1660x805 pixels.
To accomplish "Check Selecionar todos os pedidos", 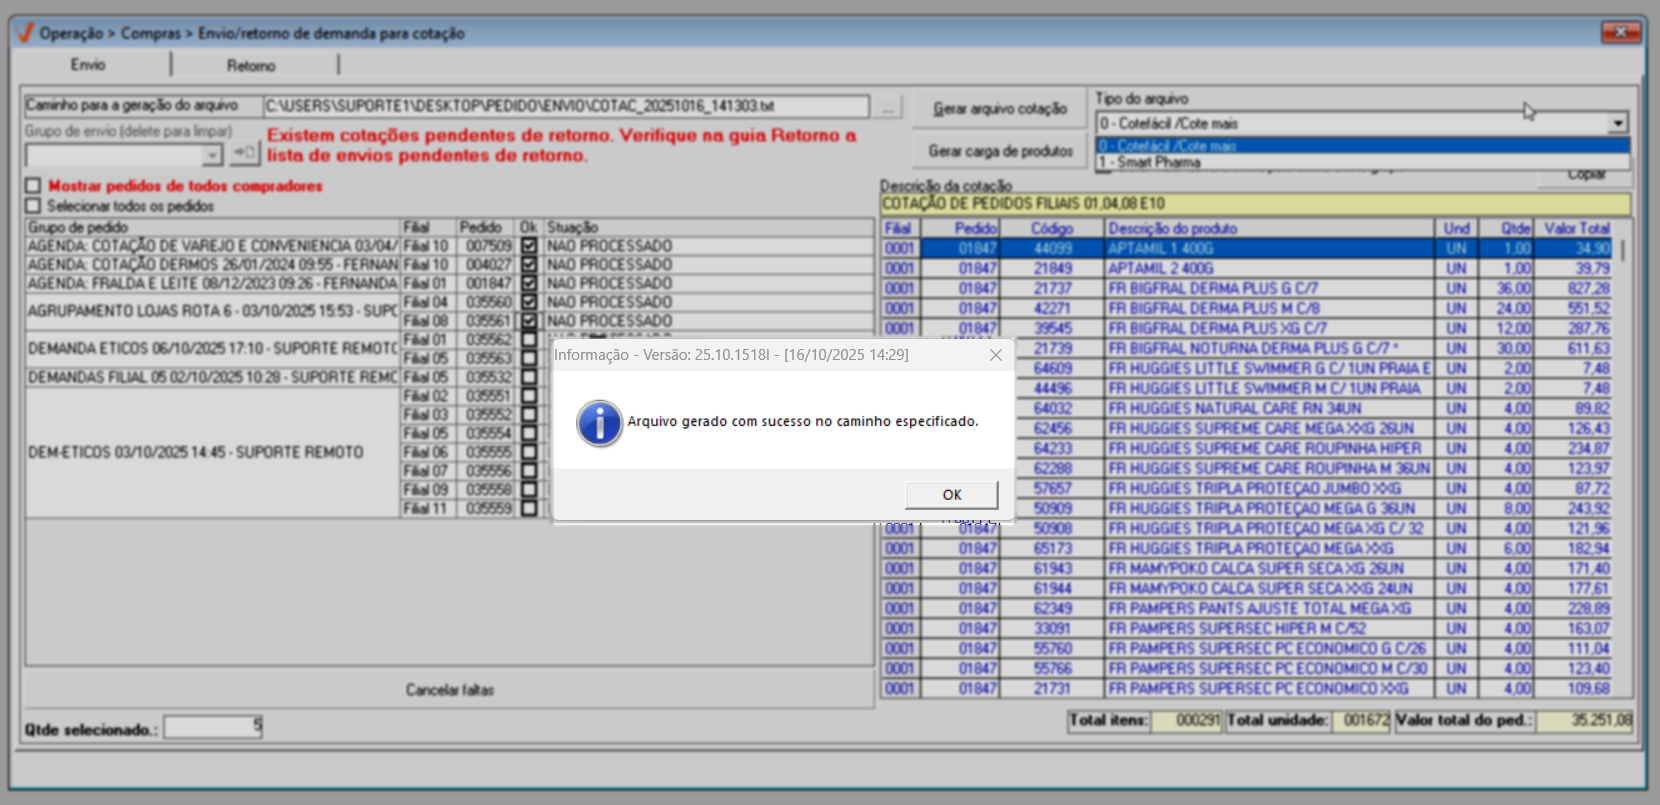I will (34, 206).
